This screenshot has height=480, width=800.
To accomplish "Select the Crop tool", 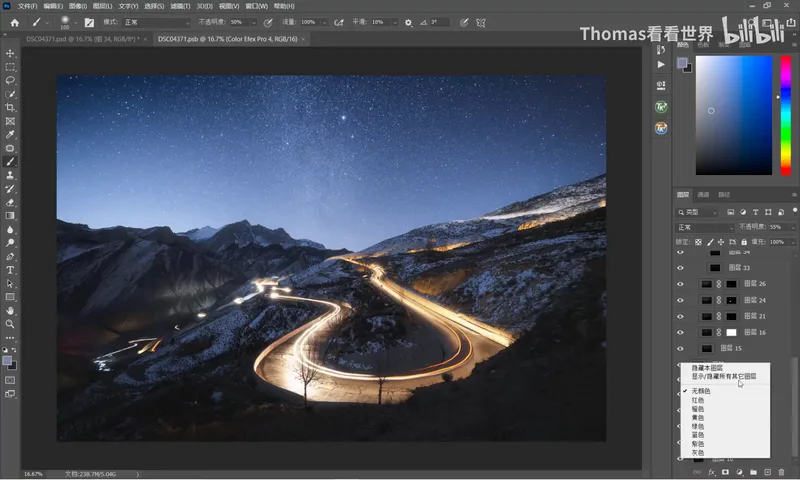I will [10, 108].
